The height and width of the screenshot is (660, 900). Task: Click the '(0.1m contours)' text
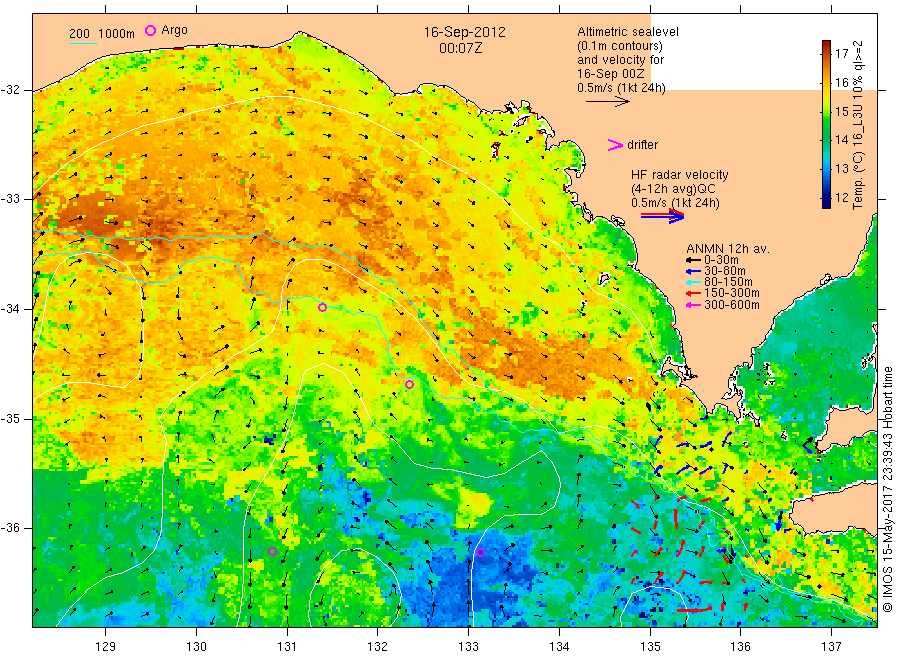tap(619, 46)
